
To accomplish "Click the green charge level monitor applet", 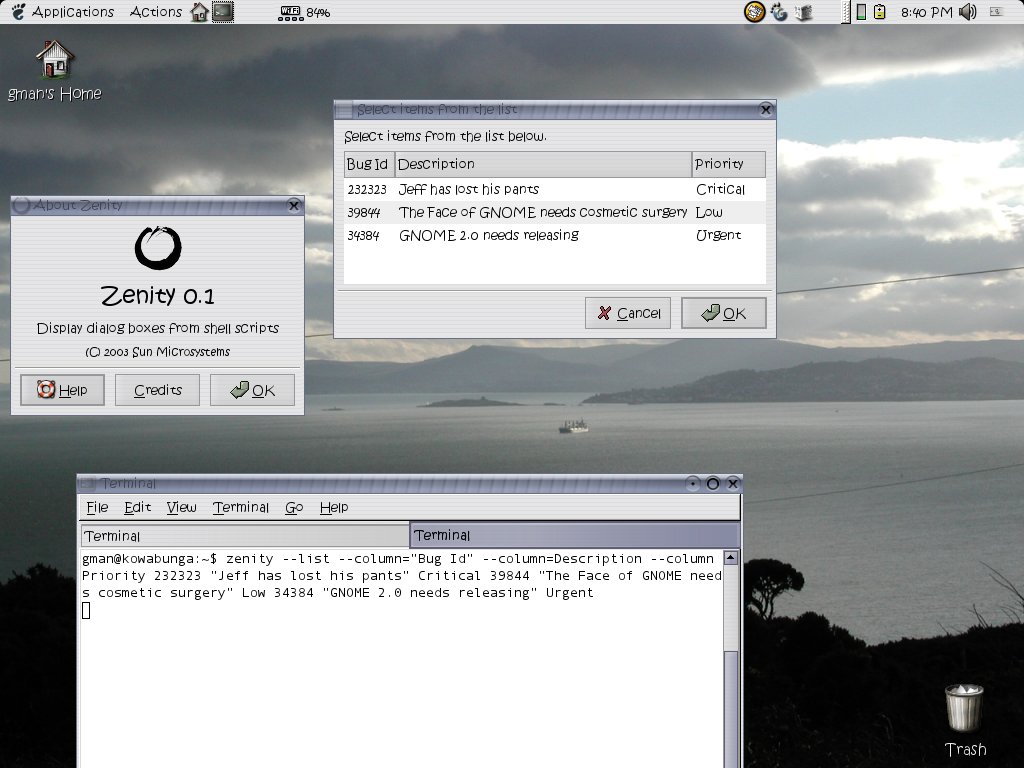I will (x=861, y=12).
